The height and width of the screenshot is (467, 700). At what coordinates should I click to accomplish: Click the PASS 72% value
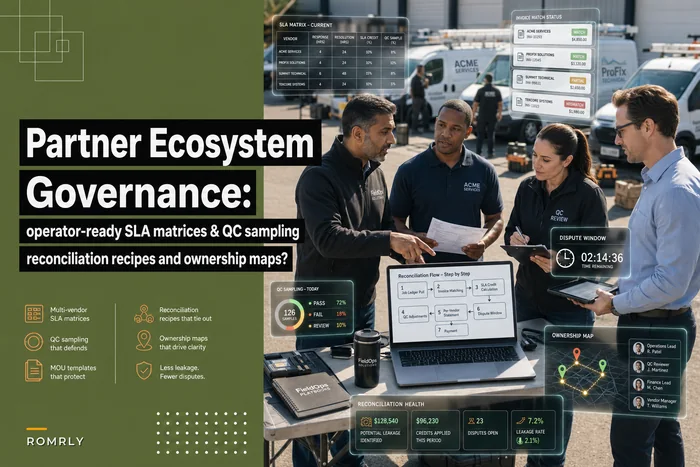tap(341, 303)
